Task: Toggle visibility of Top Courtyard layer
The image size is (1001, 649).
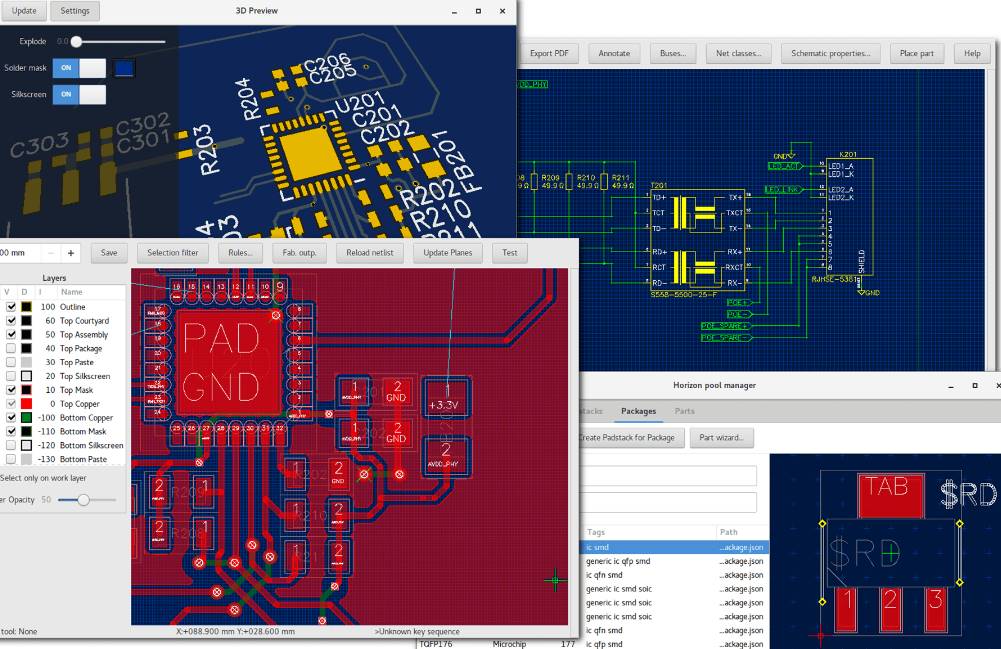Action: coord(11,320)
